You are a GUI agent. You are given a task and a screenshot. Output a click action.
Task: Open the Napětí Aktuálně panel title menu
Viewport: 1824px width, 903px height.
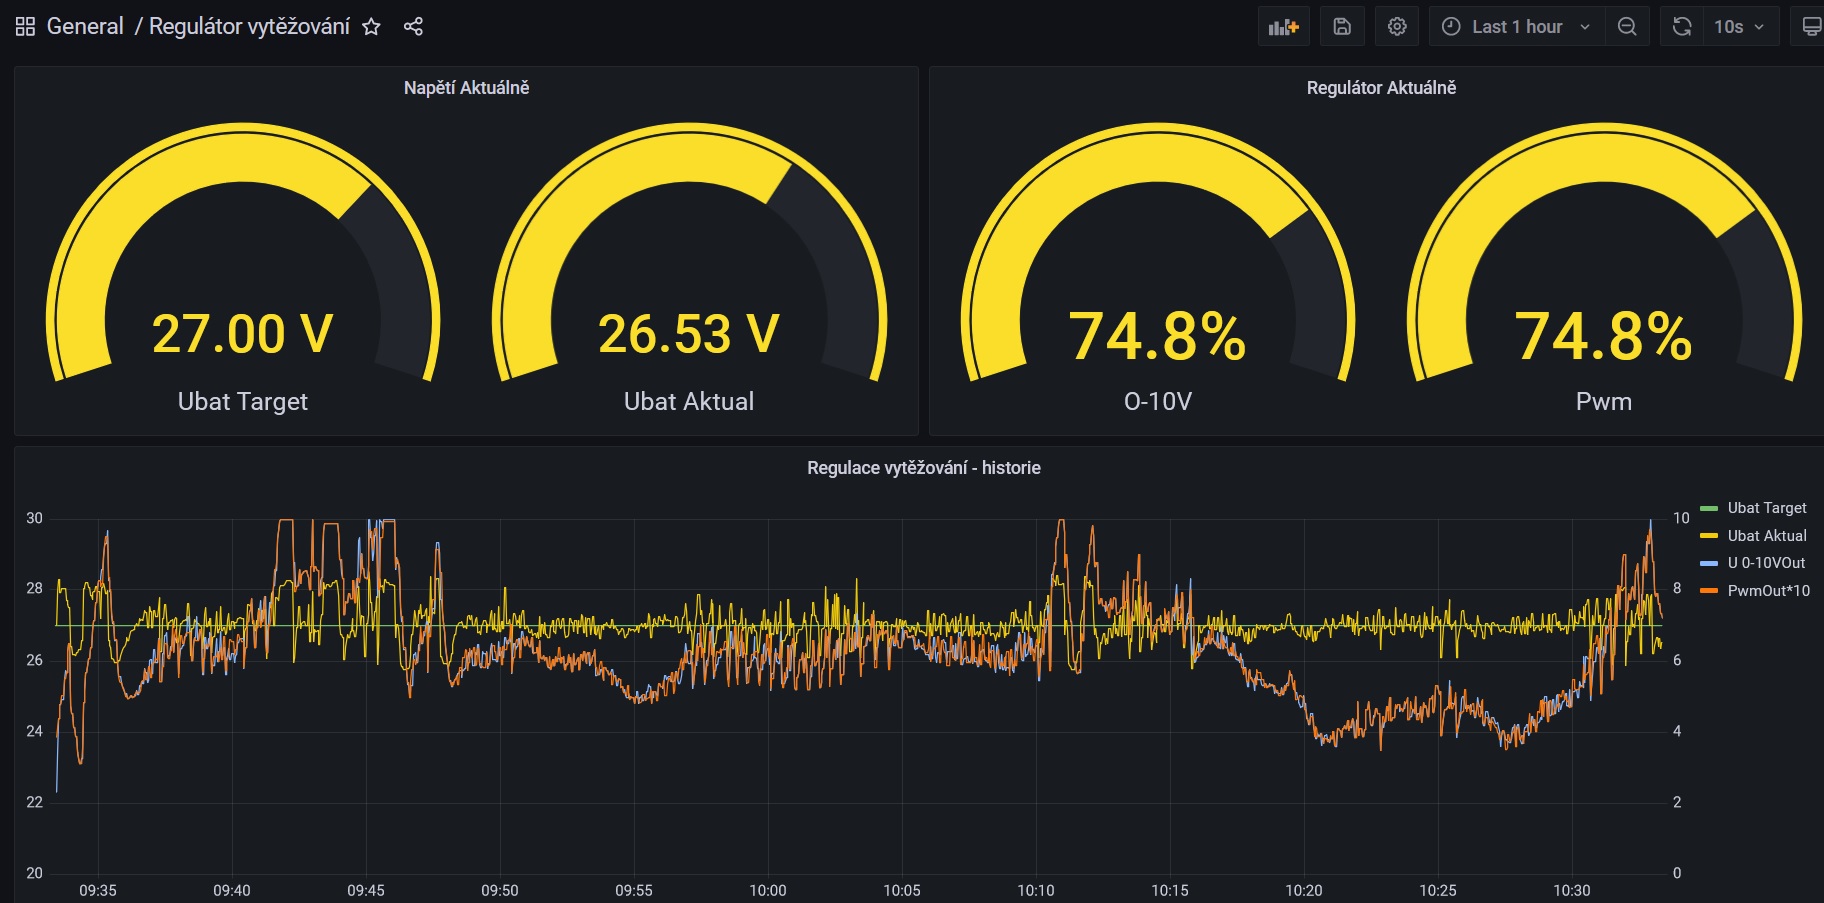click(x=466, y=88)
